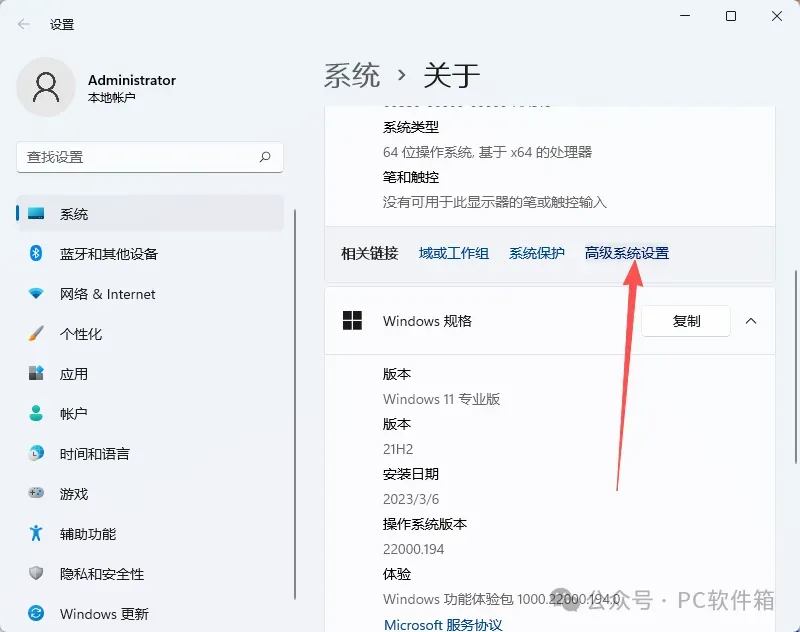Click the 系统 monitor icon in sidebar

click(36, 213)
